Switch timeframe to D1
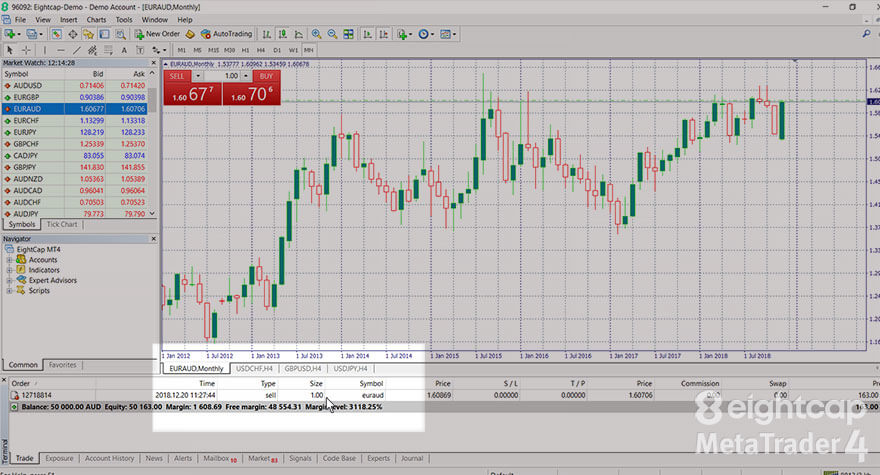Screen dimensions: 880x475 point(277,50)
